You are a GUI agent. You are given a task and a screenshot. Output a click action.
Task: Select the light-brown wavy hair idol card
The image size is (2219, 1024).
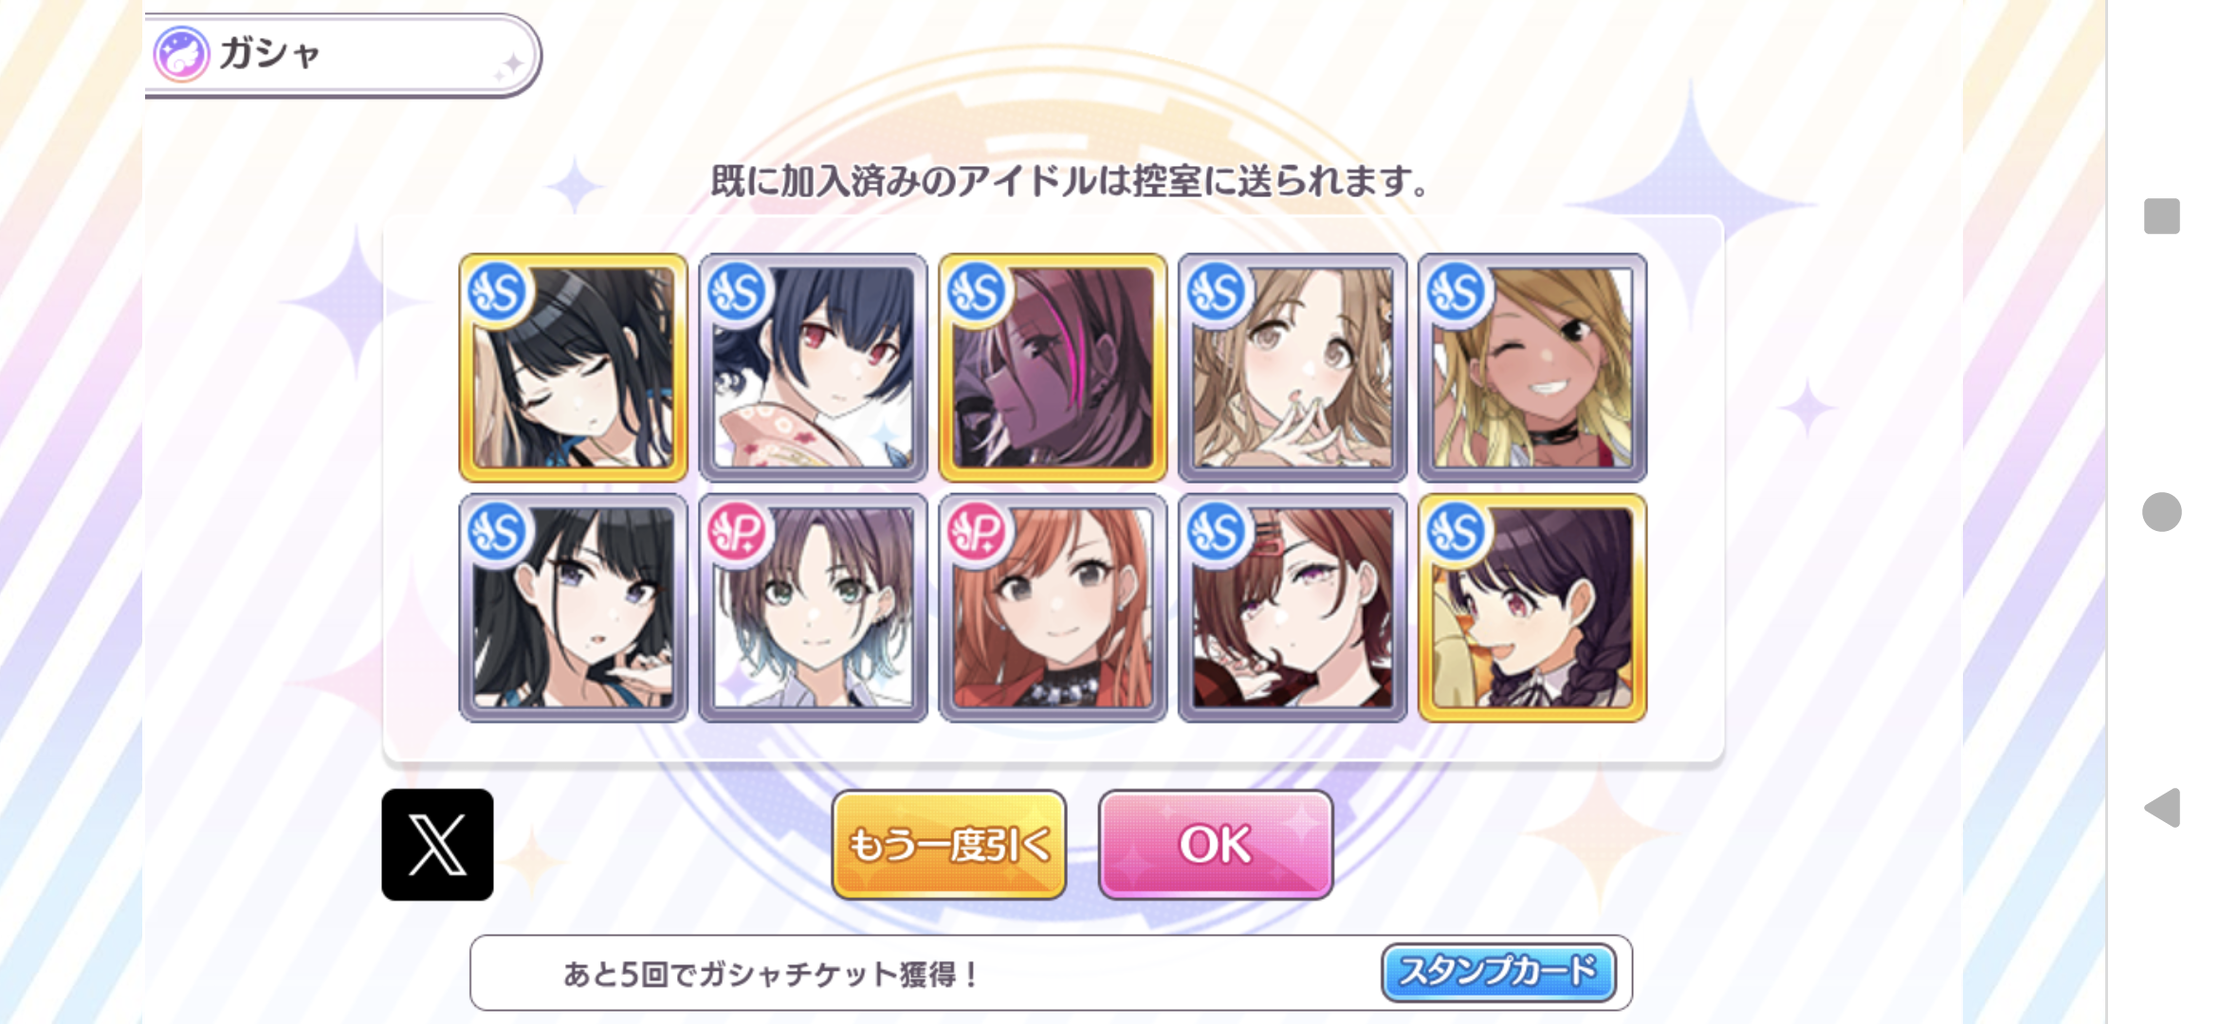pyautogui.click(x=1292, y=367)
